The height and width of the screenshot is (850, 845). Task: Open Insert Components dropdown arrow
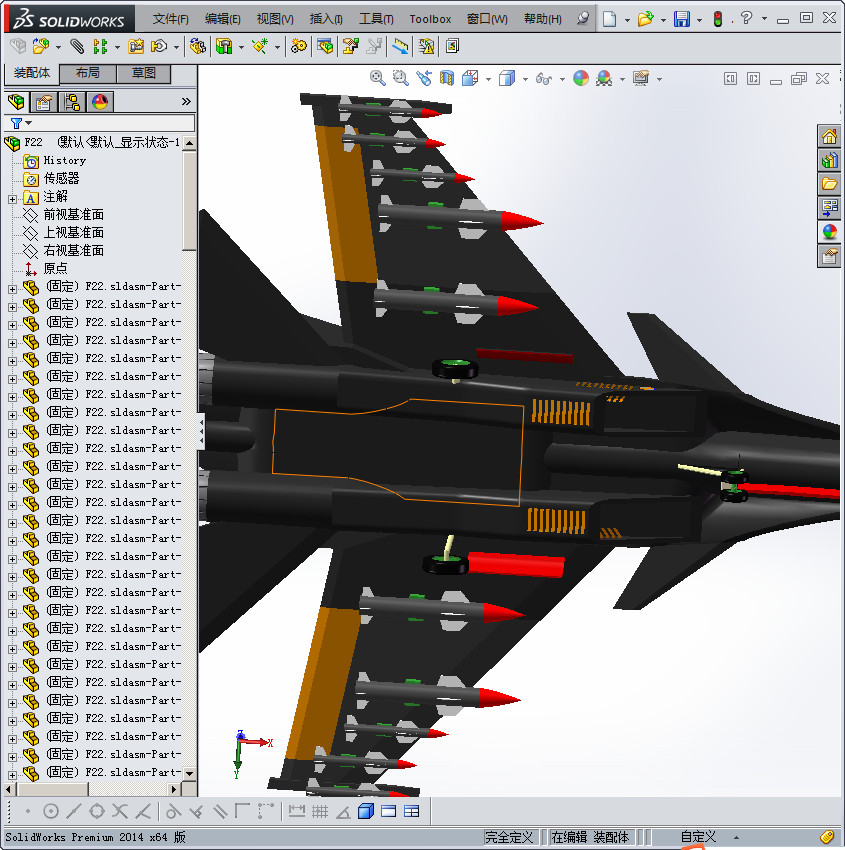point(58,48)
